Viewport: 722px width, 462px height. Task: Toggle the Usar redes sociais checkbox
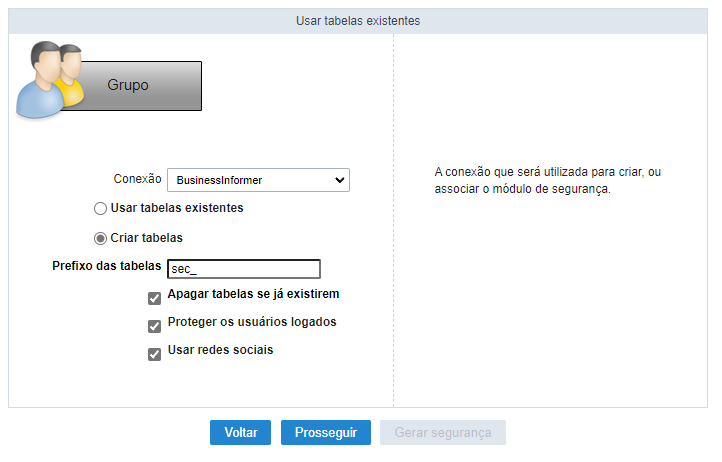click(x=154, y=355)
